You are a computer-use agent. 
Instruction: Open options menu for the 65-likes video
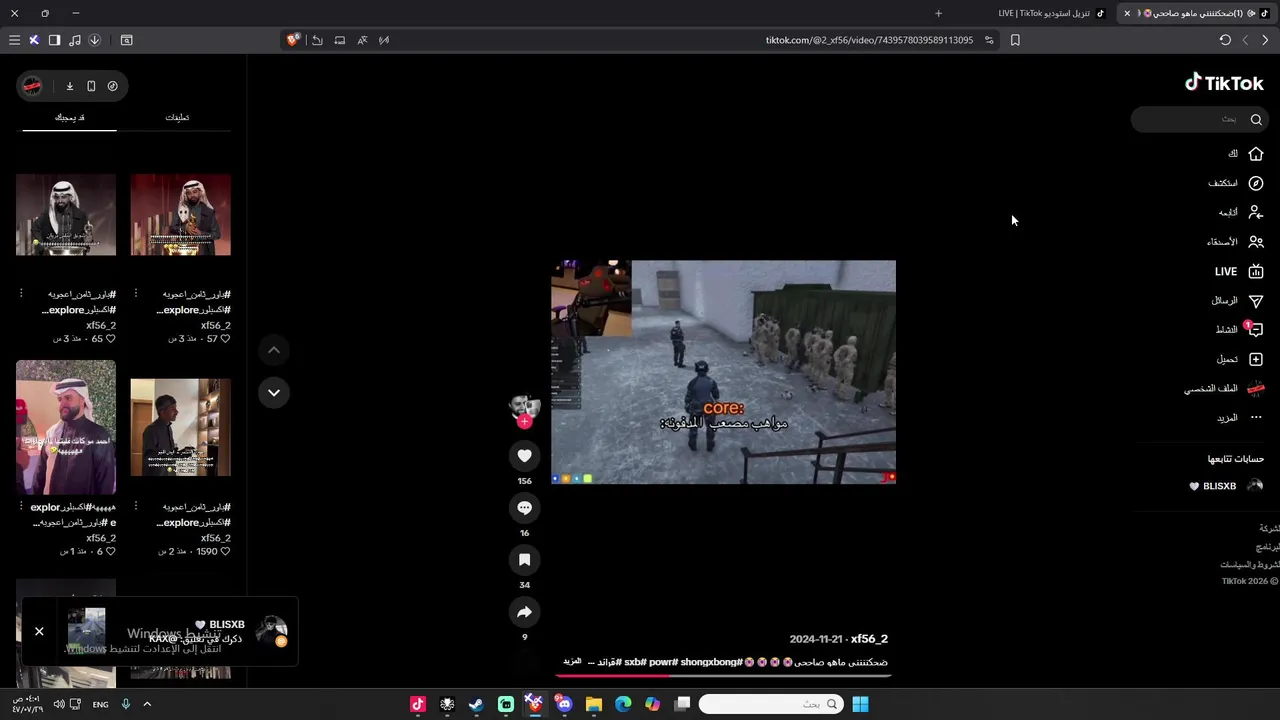pos(21,294)
